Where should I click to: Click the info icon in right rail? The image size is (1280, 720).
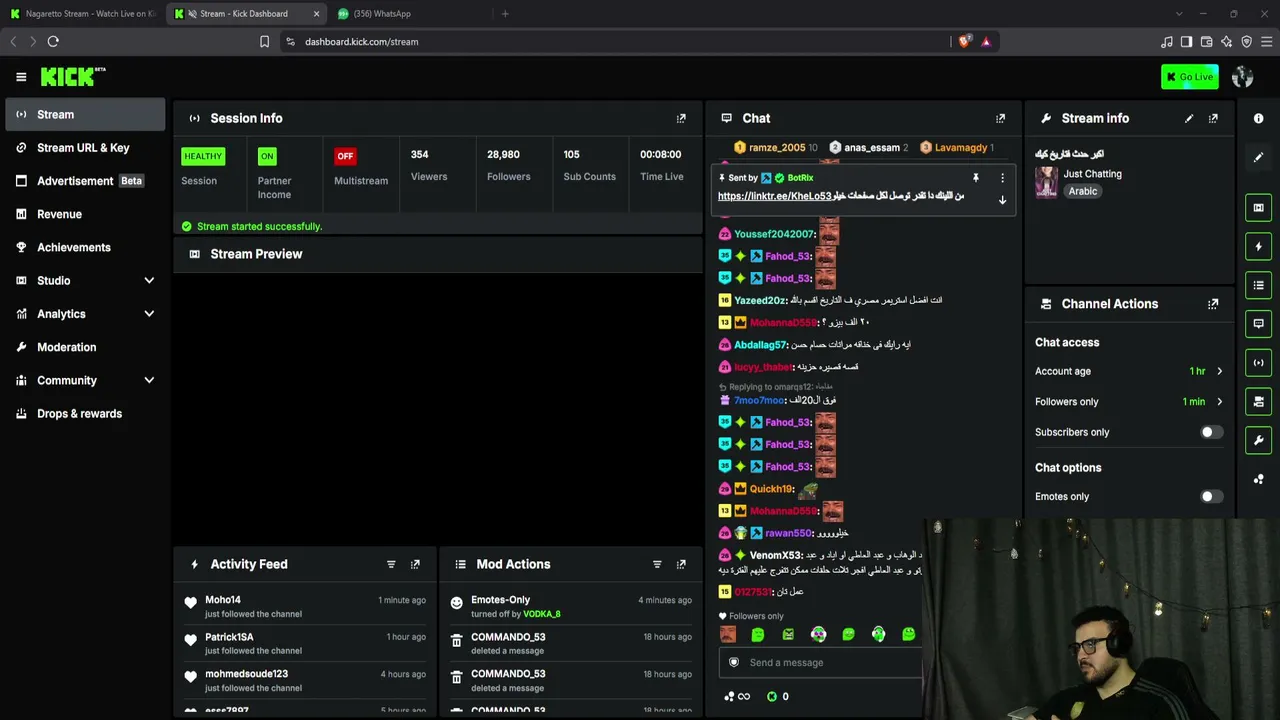tap(1259, 118)
